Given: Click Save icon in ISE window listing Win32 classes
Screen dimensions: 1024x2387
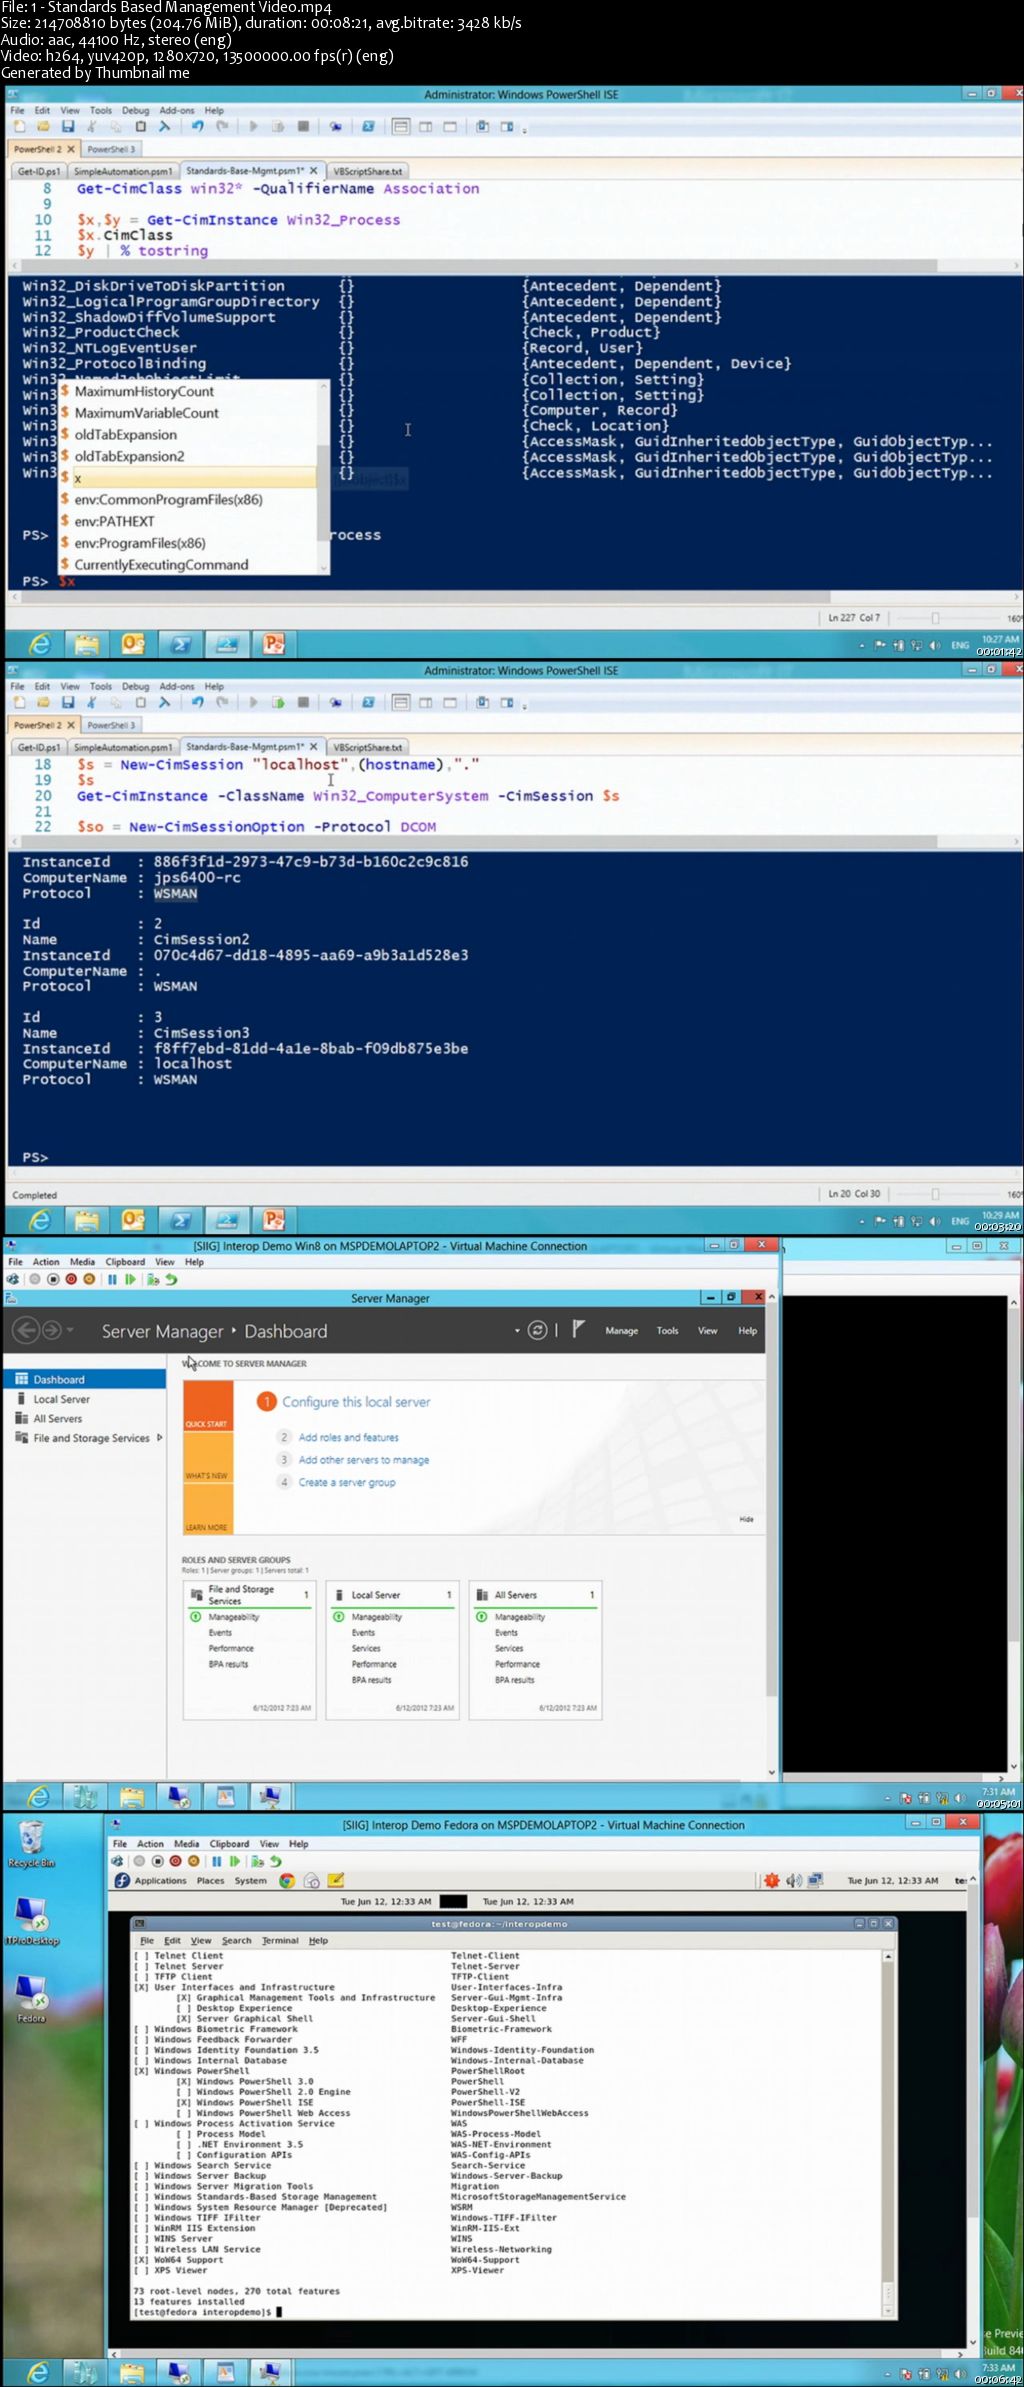Looking at the screenshot, I should [68, 127].
